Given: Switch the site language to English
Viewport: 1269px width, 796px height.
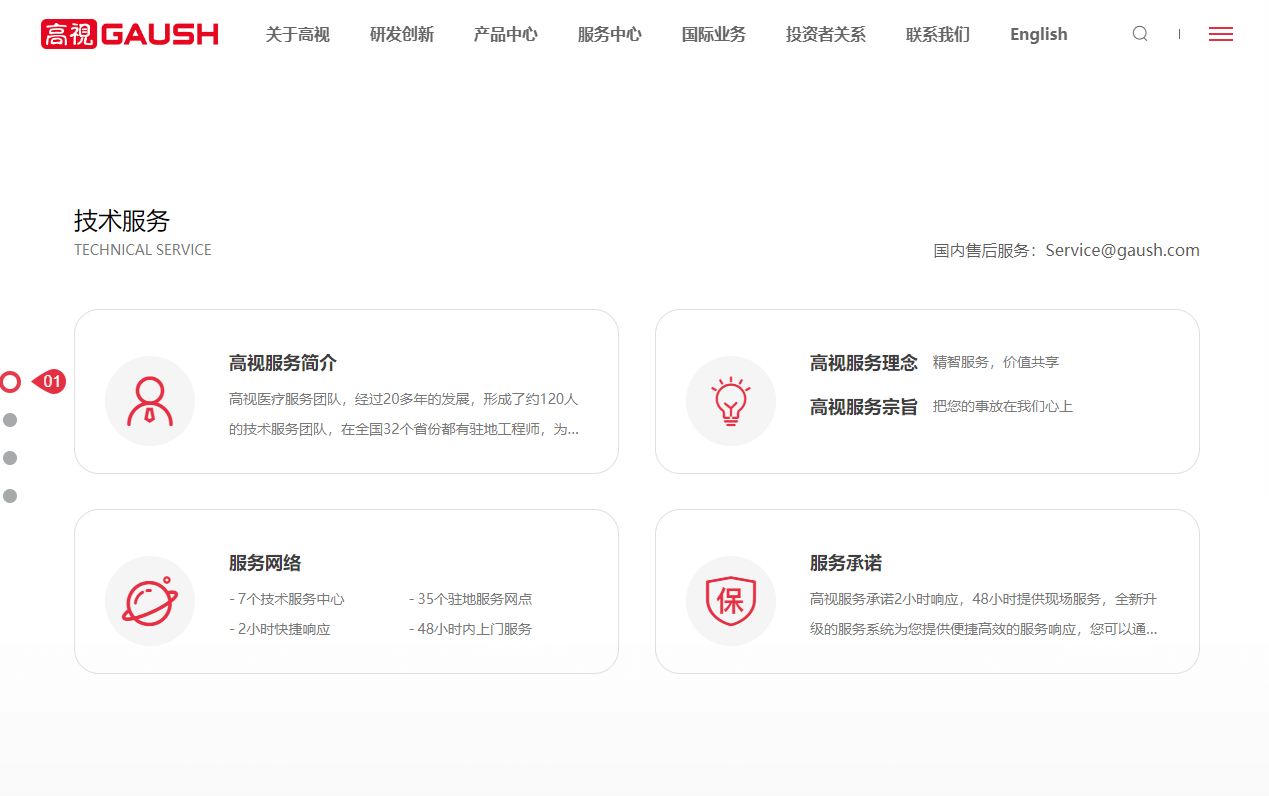Looking at the screenshot, I should pos(1038,34).
